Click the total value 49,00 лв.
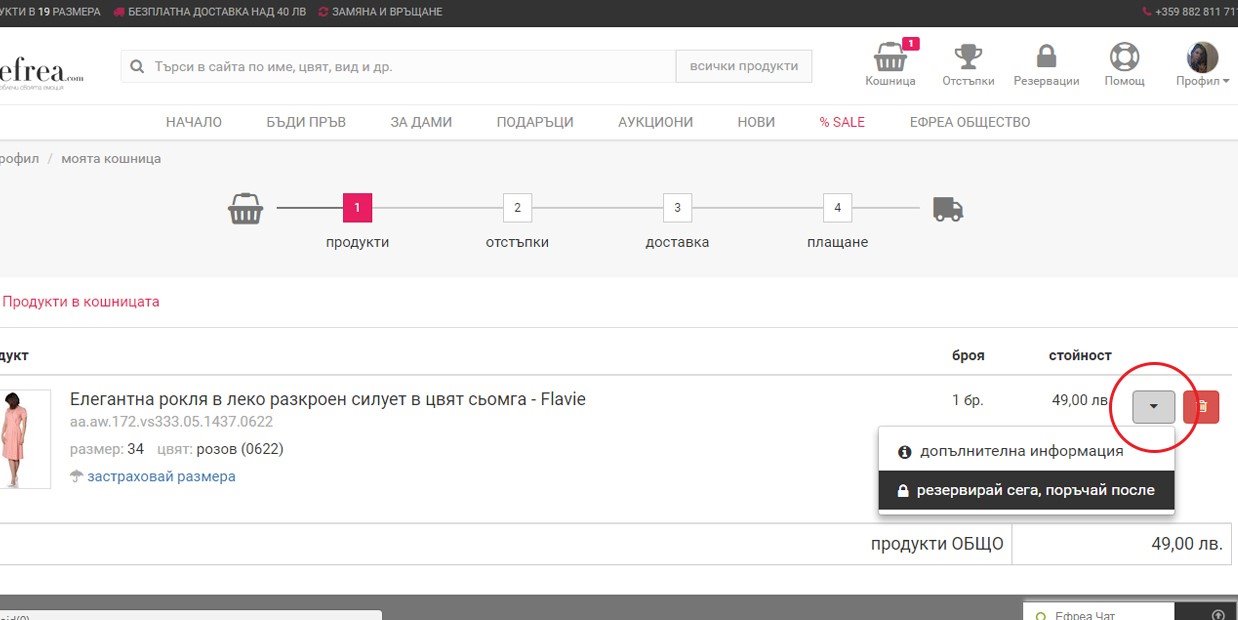Screen dimensions: 1238x620 (1187, 545)
